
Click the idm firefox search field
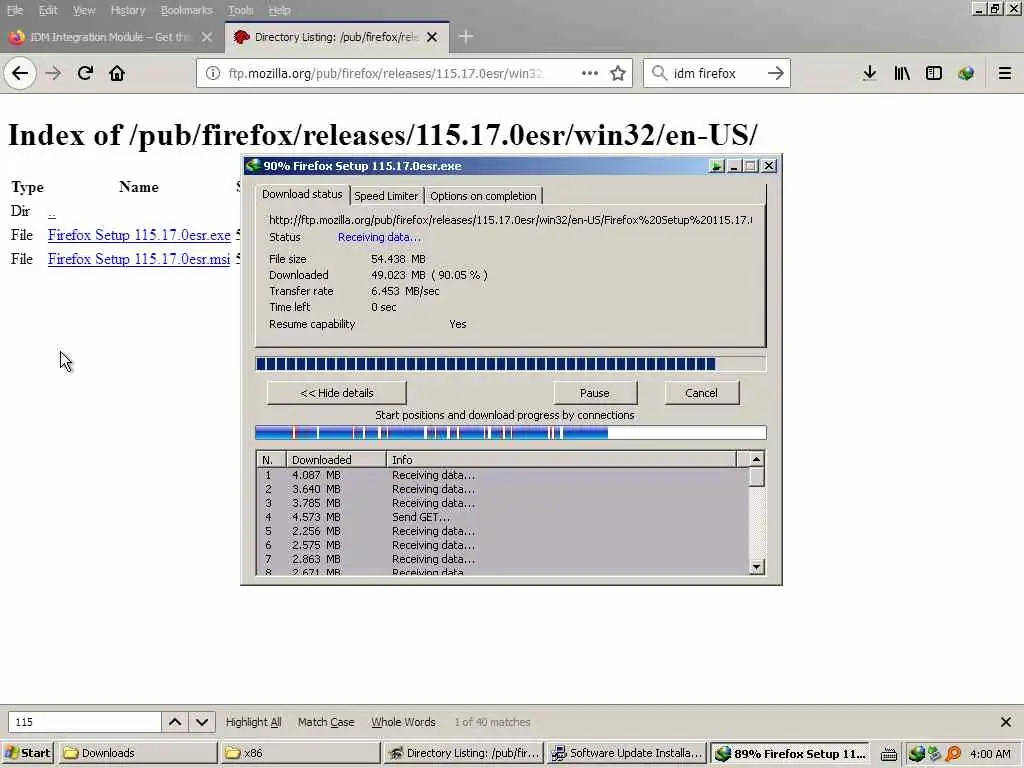tap(716, 73)
